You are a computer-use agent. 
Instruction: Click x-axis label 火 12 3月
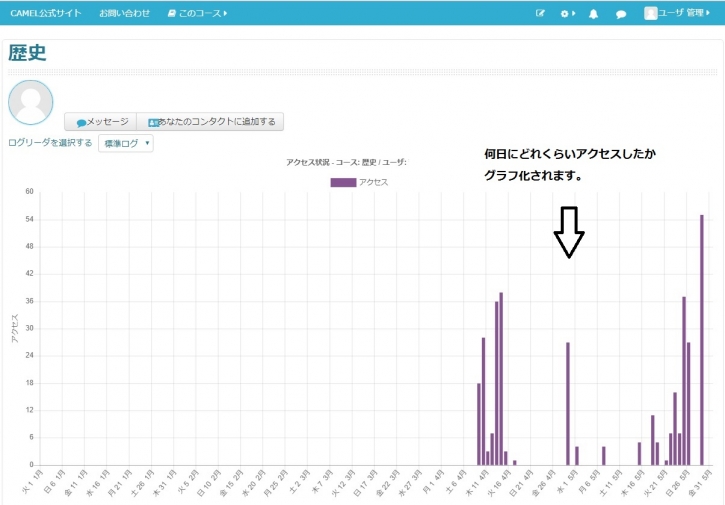tap(343, 483)
